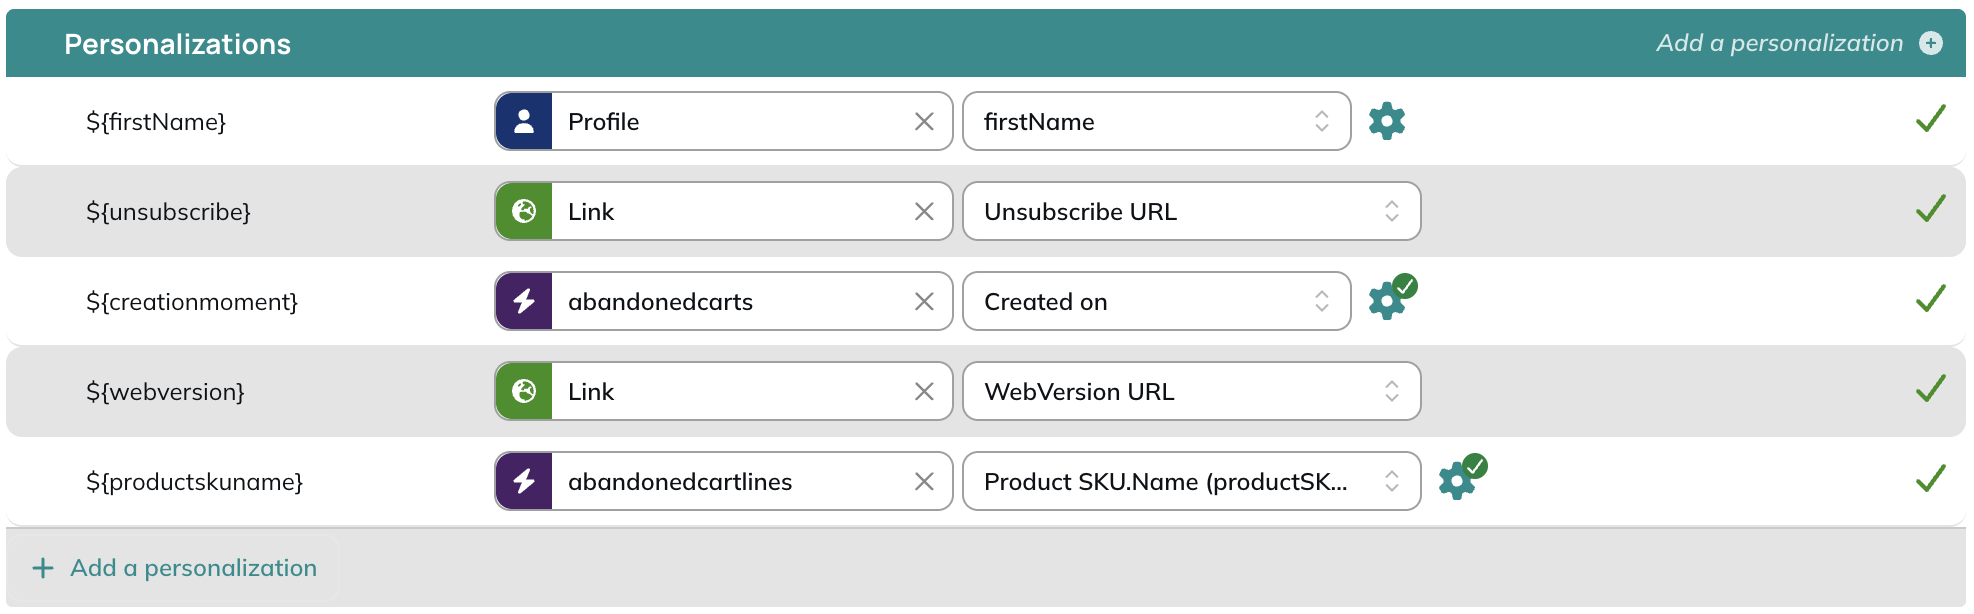Clear the Profile source selection

924,121
